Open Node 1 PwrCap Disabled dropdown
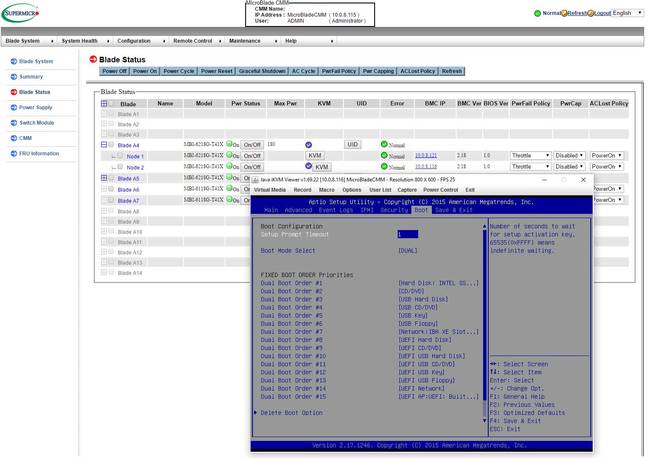Screen dimensions: 648x458 click(569, 155)
